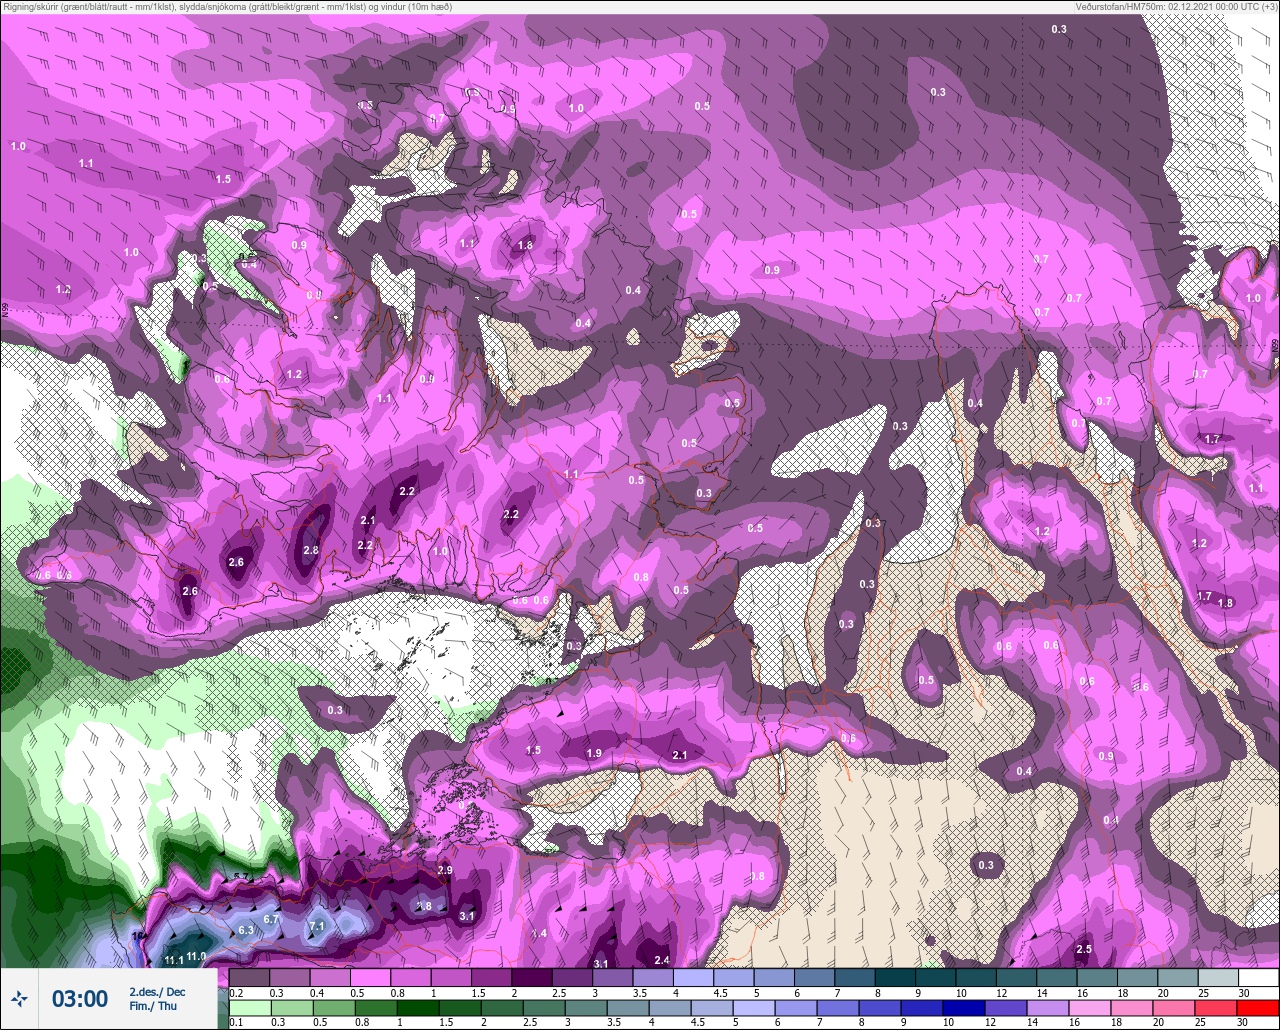
Task: Click the '25' tick label in the lower legend row
Action: (x=1200, y=1022)
